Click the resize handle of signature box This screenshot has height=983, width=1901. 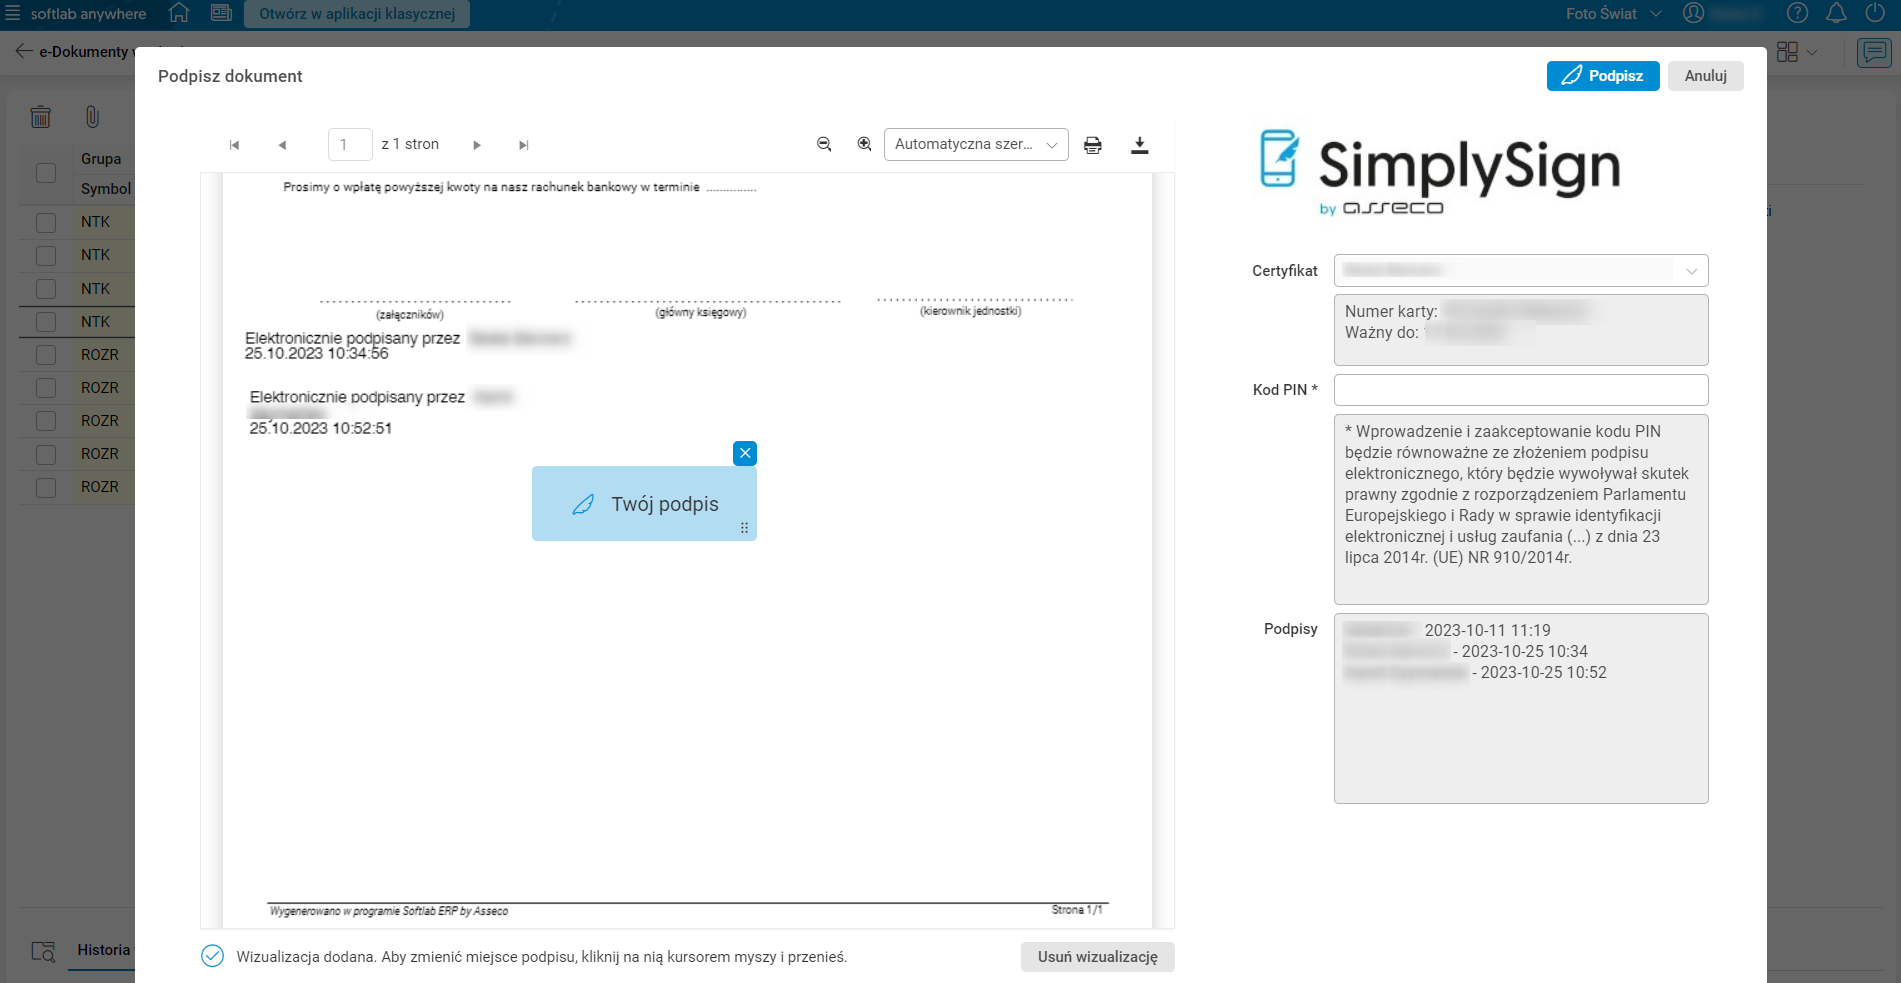pyautogui.click(x=744, y=528)
